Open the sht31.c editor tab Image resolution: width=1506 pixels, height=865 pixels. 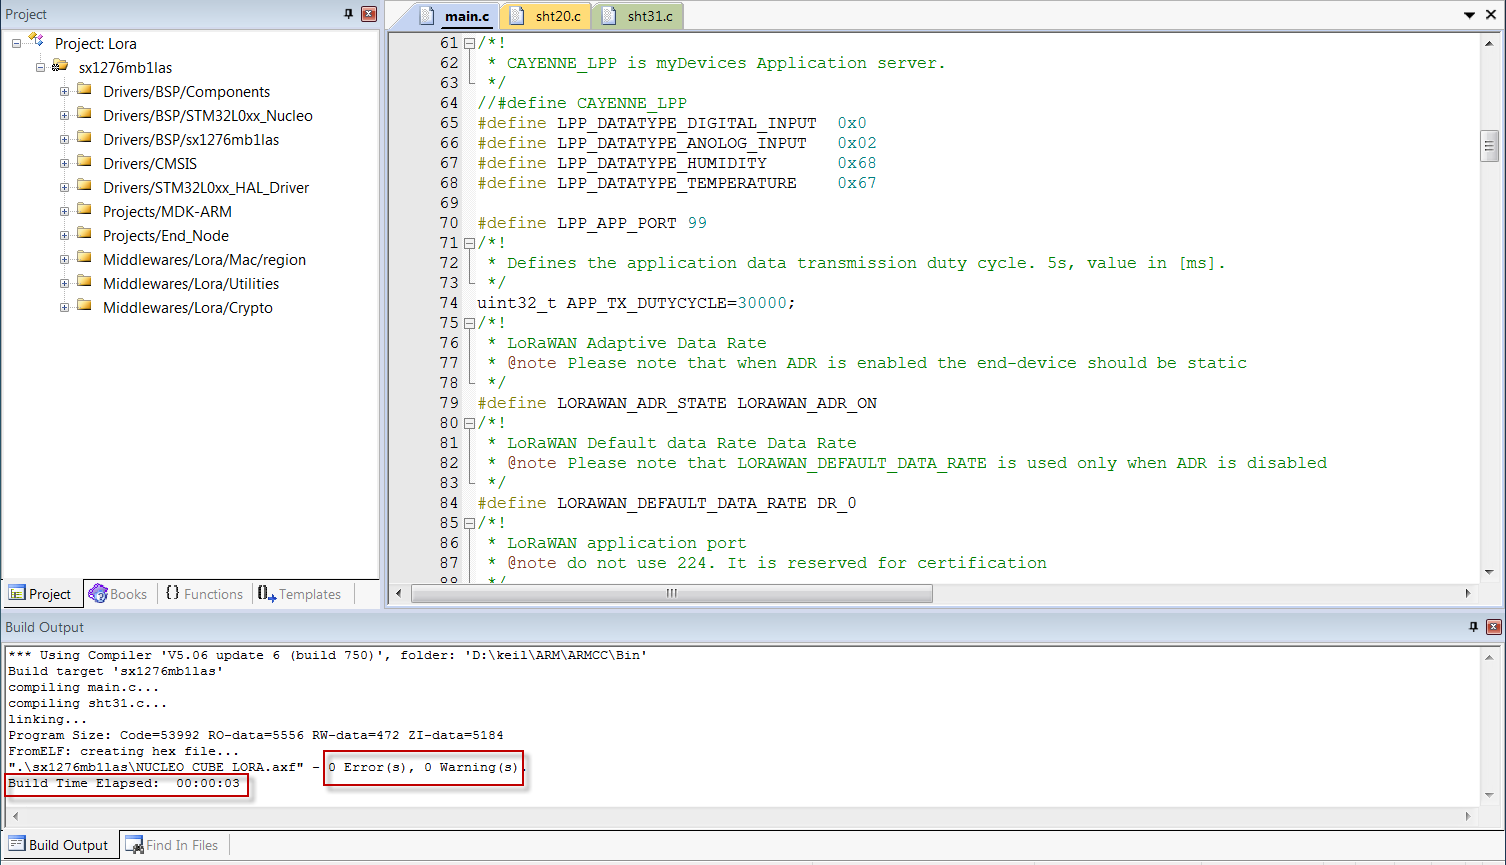(638, 16)
